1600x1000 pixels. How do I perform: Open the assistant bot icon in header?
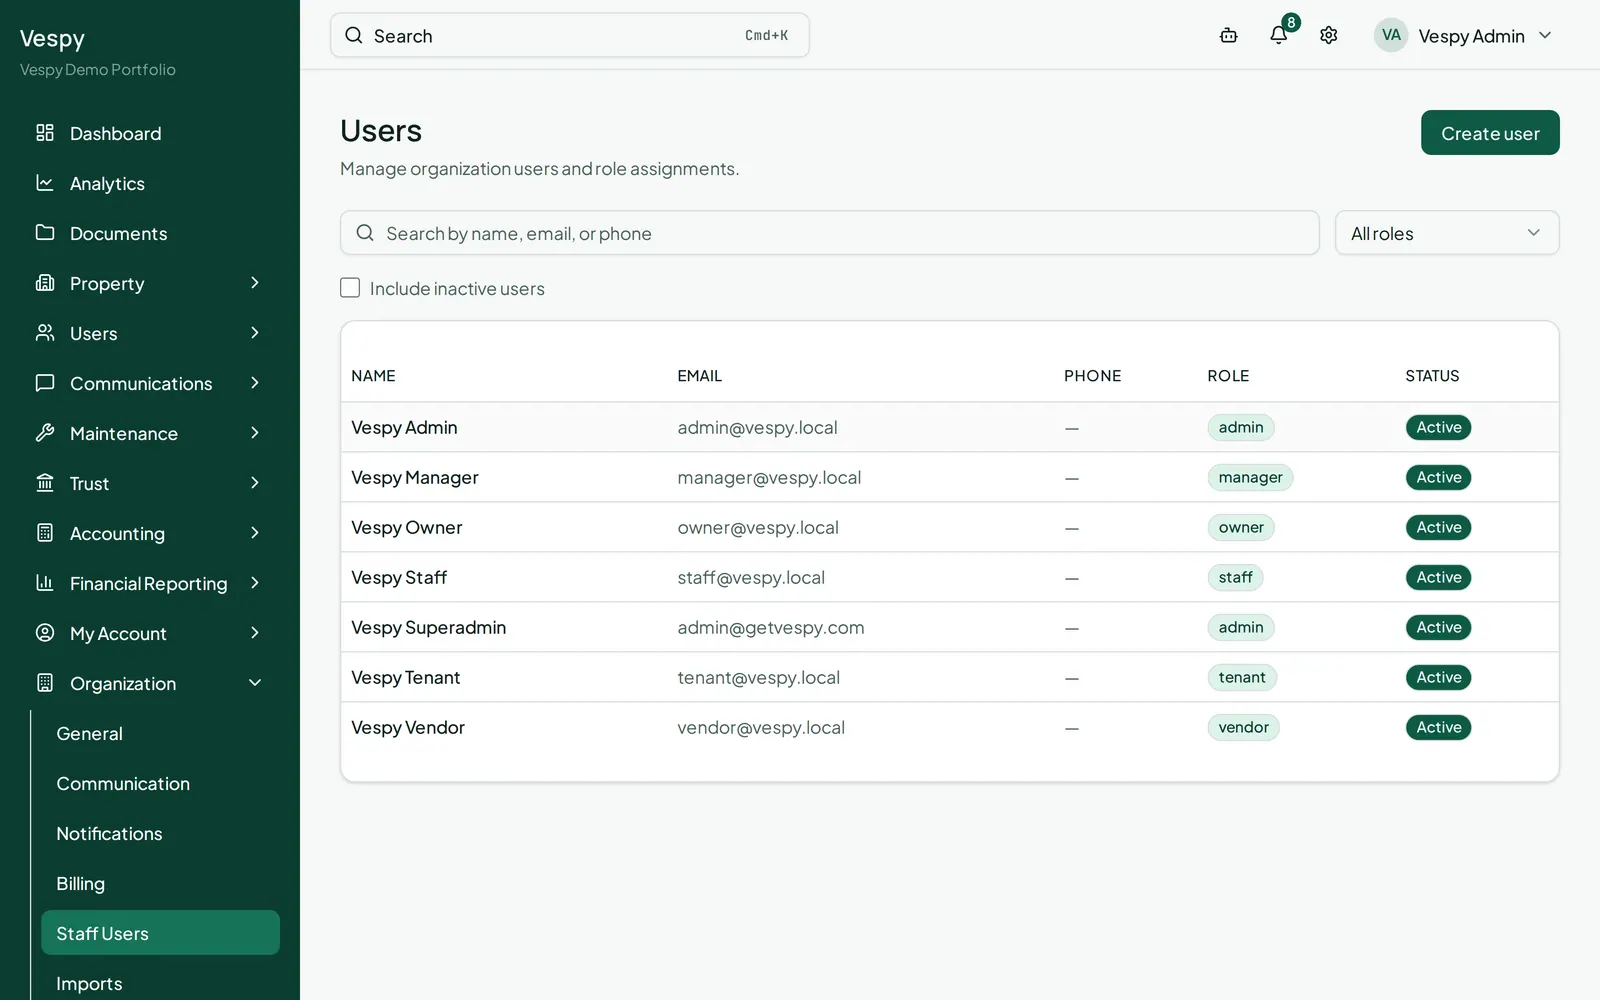[x=1229, y=36]
